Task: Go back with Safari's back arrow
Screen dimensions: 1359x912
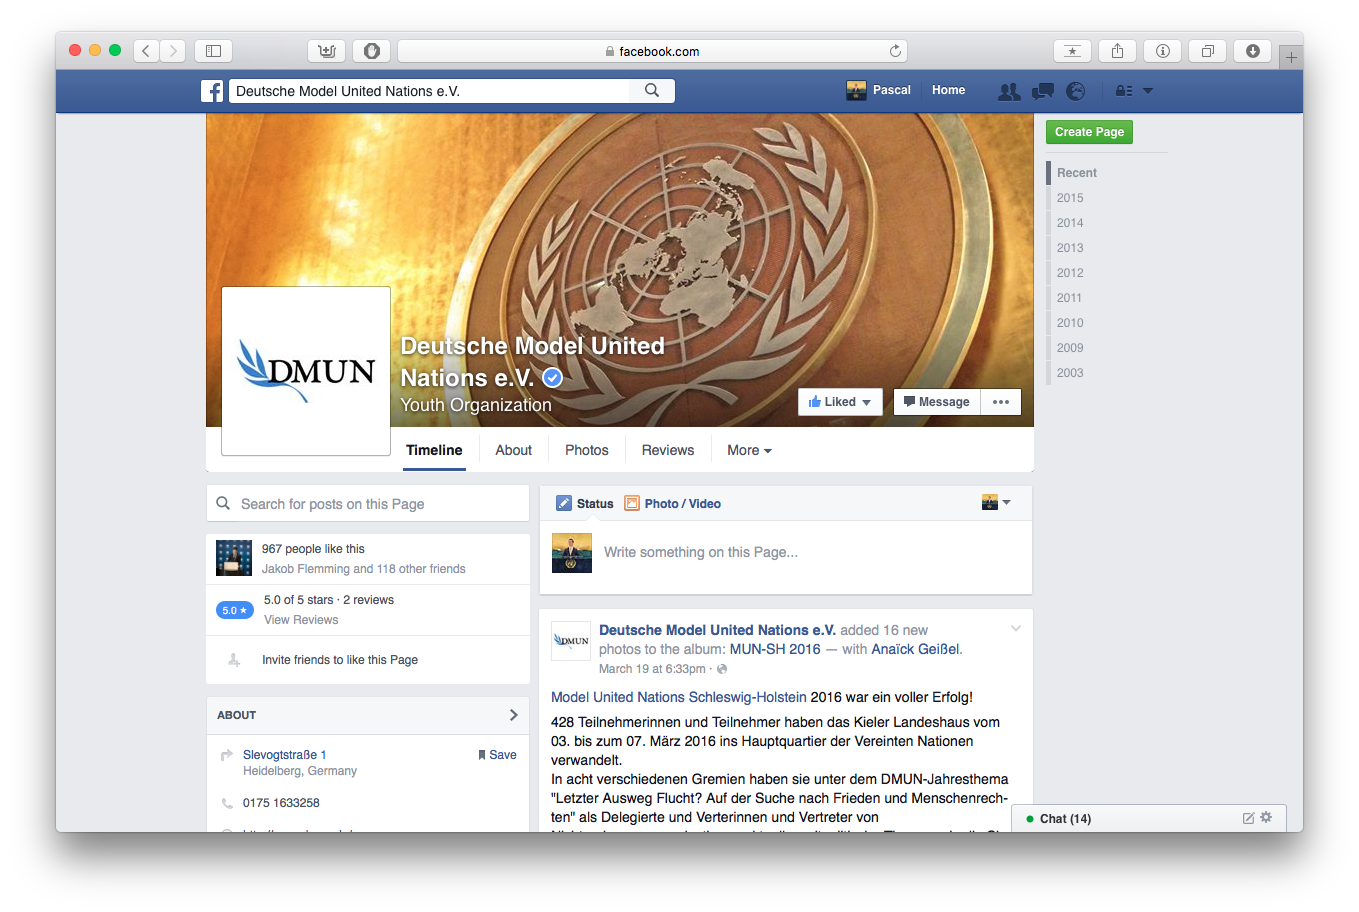Action: coord(146,51)
